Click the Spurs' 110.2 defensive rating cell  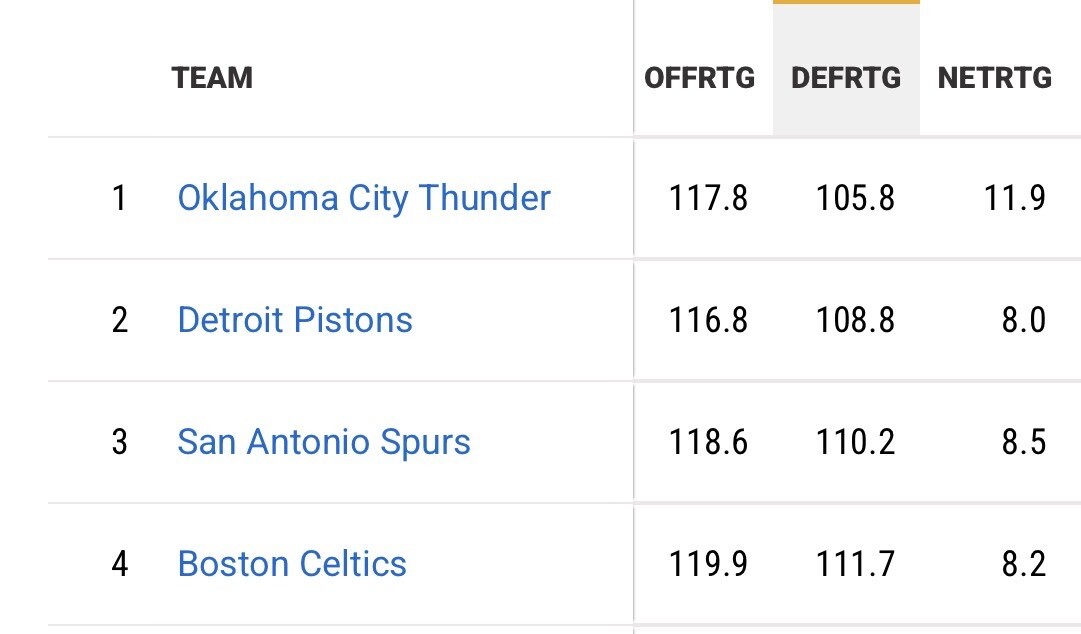[x=855, y=442]
